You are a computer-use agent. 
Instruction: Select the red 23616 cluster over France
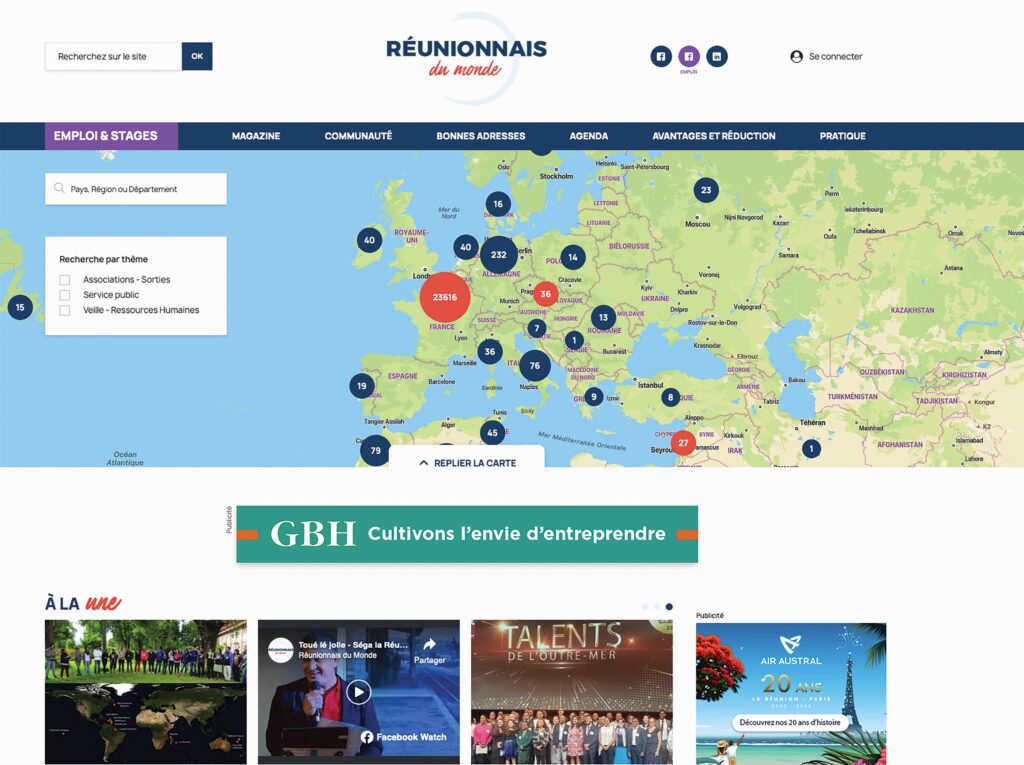click(x=445, y=297)
